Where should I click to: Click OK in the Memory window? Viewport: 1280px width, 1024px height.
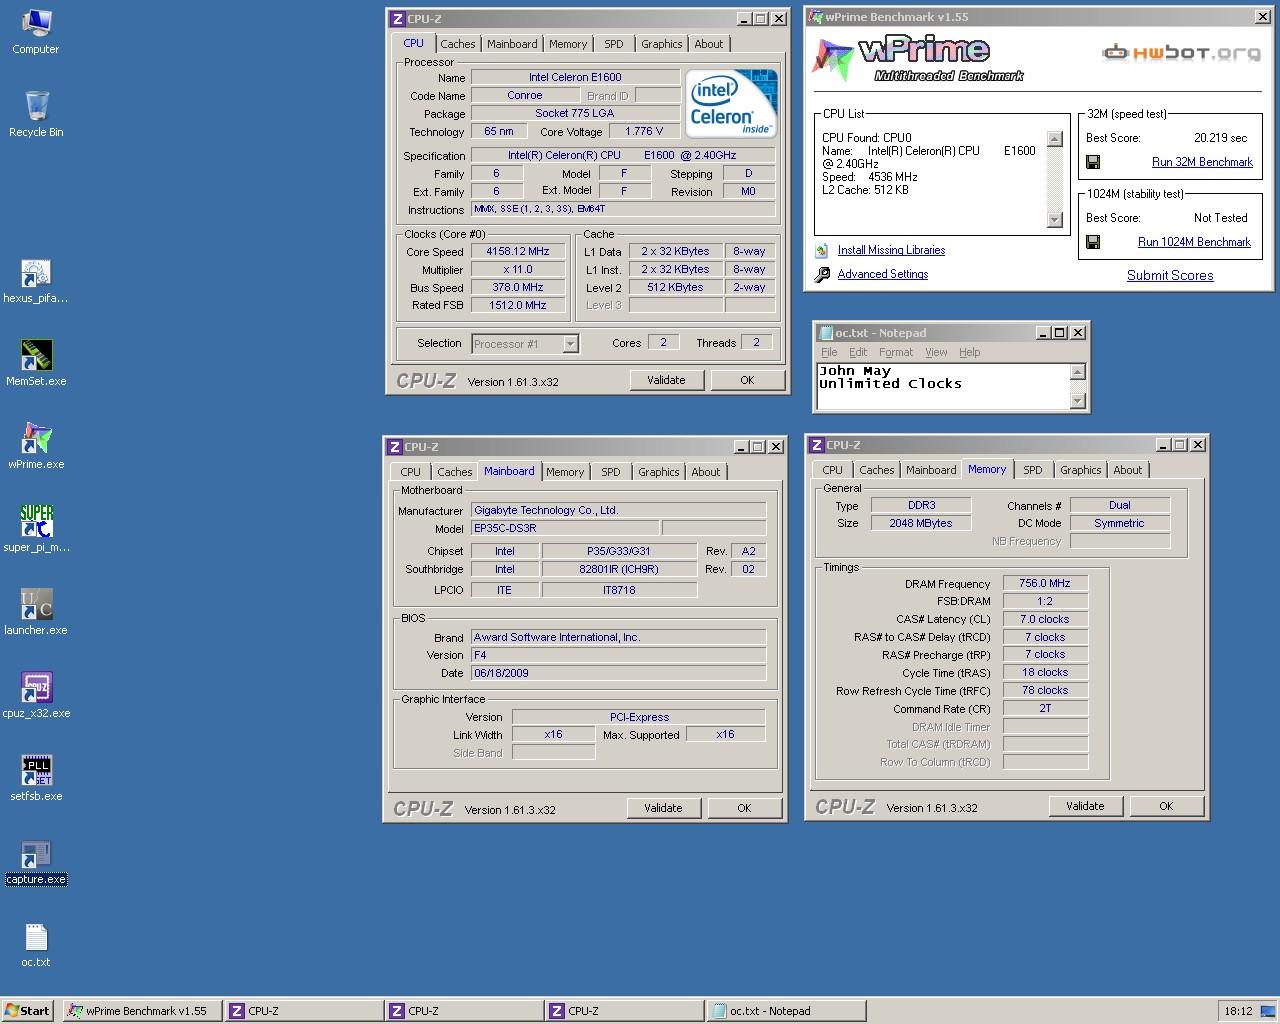pos(1166,806)
